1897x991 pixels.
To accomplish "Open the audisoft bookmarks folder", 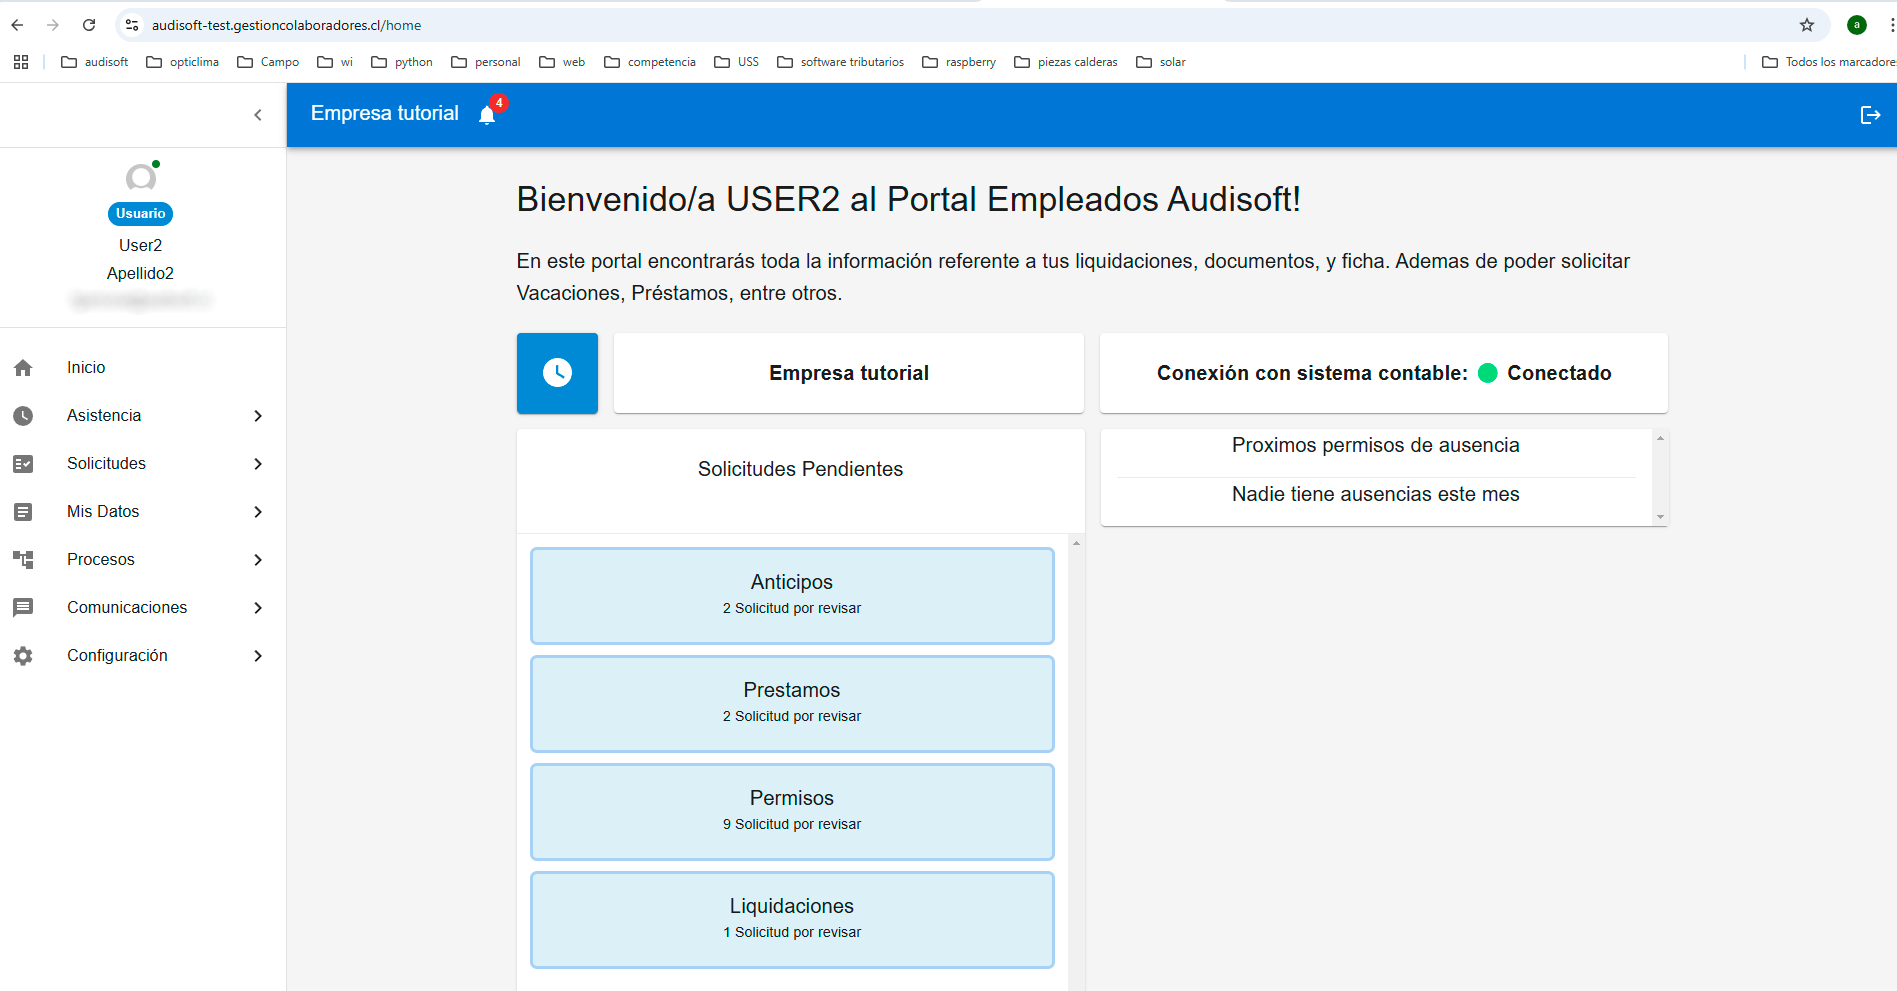I will [94, 61].
